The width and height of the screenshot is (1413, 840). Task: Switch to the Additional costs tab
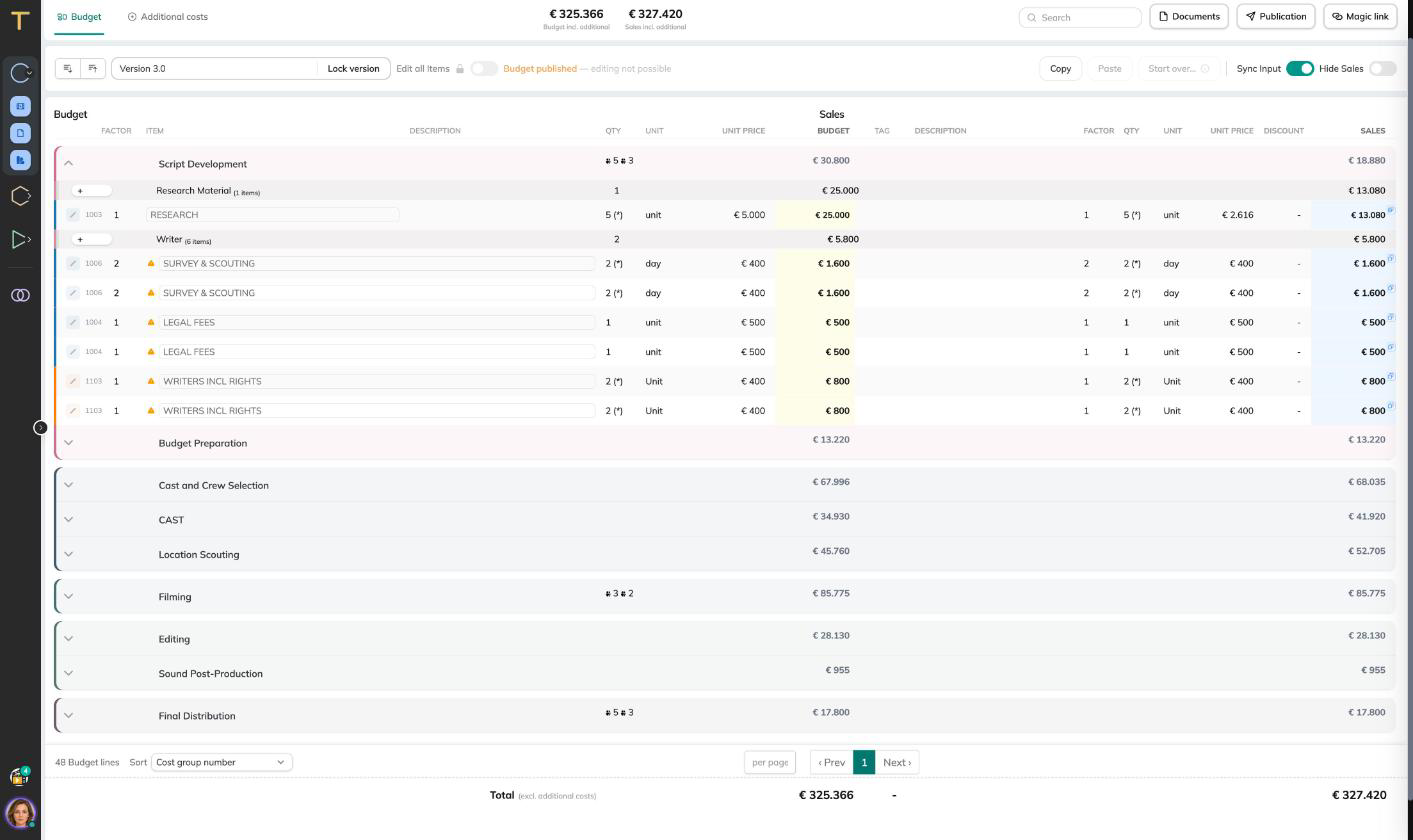168,17
